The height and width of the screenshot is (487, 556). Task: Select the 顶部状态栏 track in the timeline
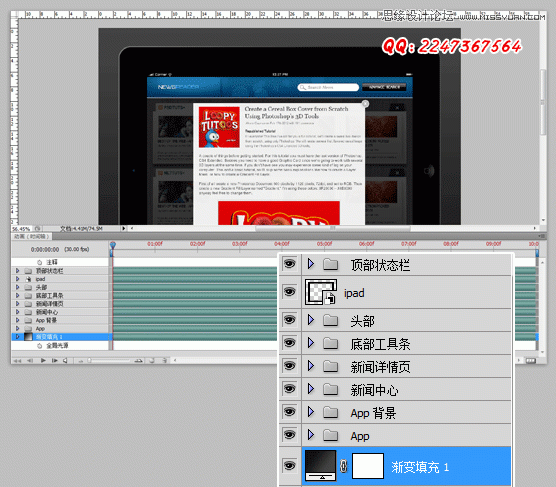[60, 271]
